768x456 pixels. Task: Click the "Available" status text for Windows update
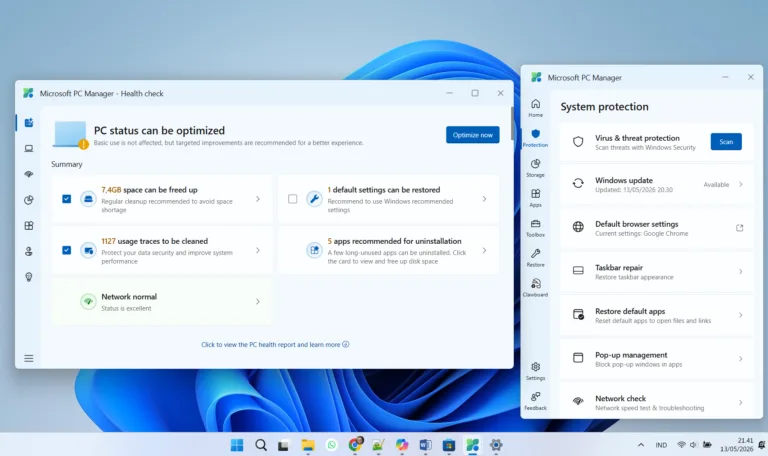tap(716, 185)
